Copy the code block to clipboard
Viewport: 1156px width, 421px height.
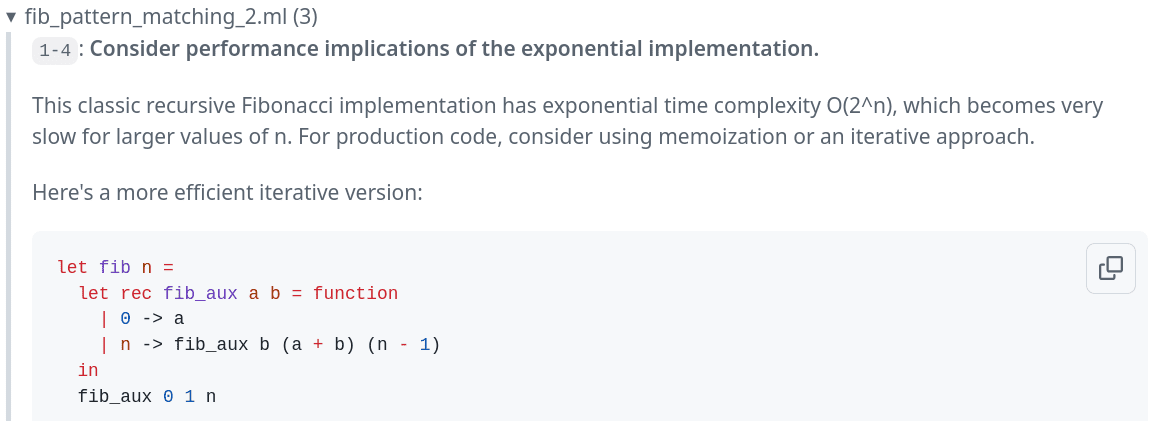click(x=1110, y=268)
